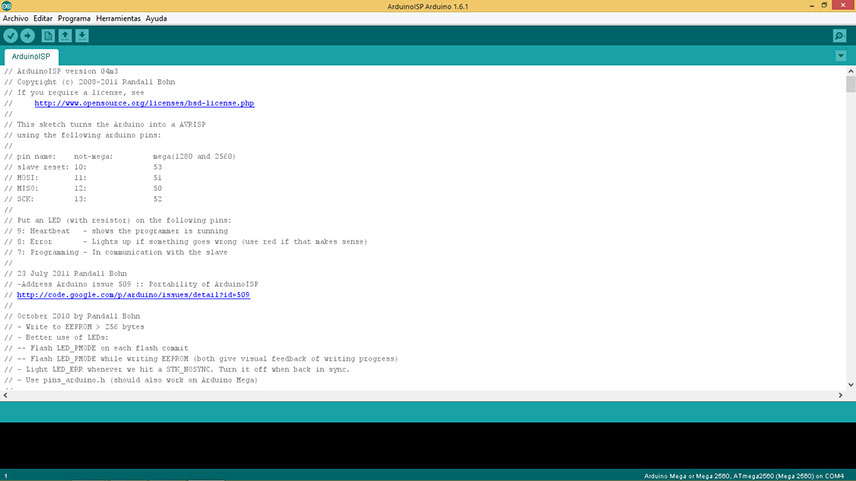Click the 'Light LED_ERR whenever' comment line
Screen dimensions: 856x481
coord(177,370)
